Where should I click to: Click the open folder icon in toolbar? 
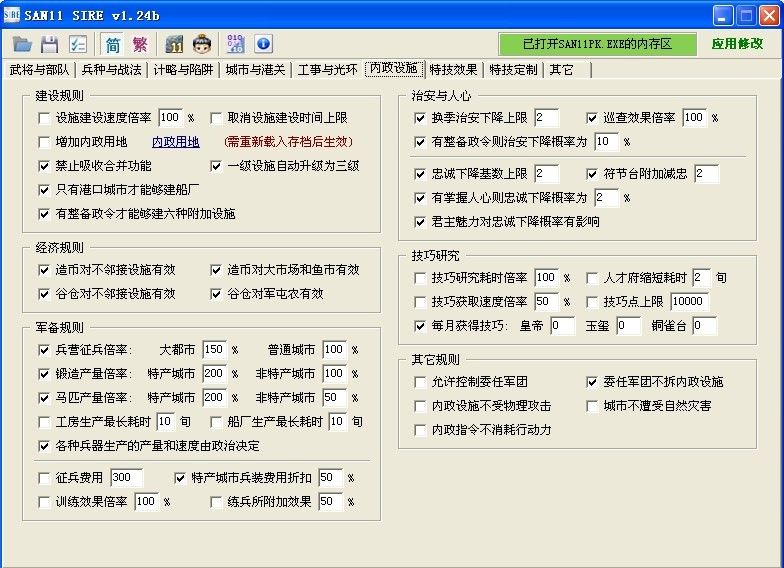(x=22, y=44)
